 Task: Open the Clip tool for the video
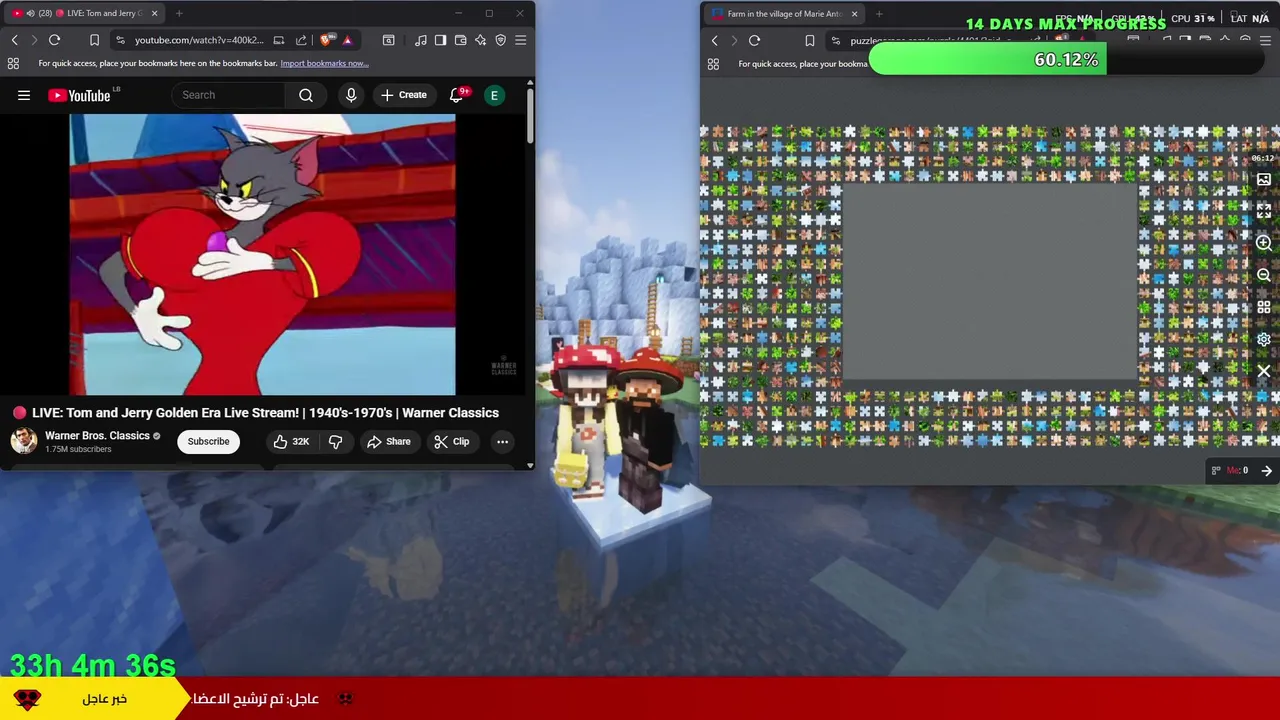(452, 441)
